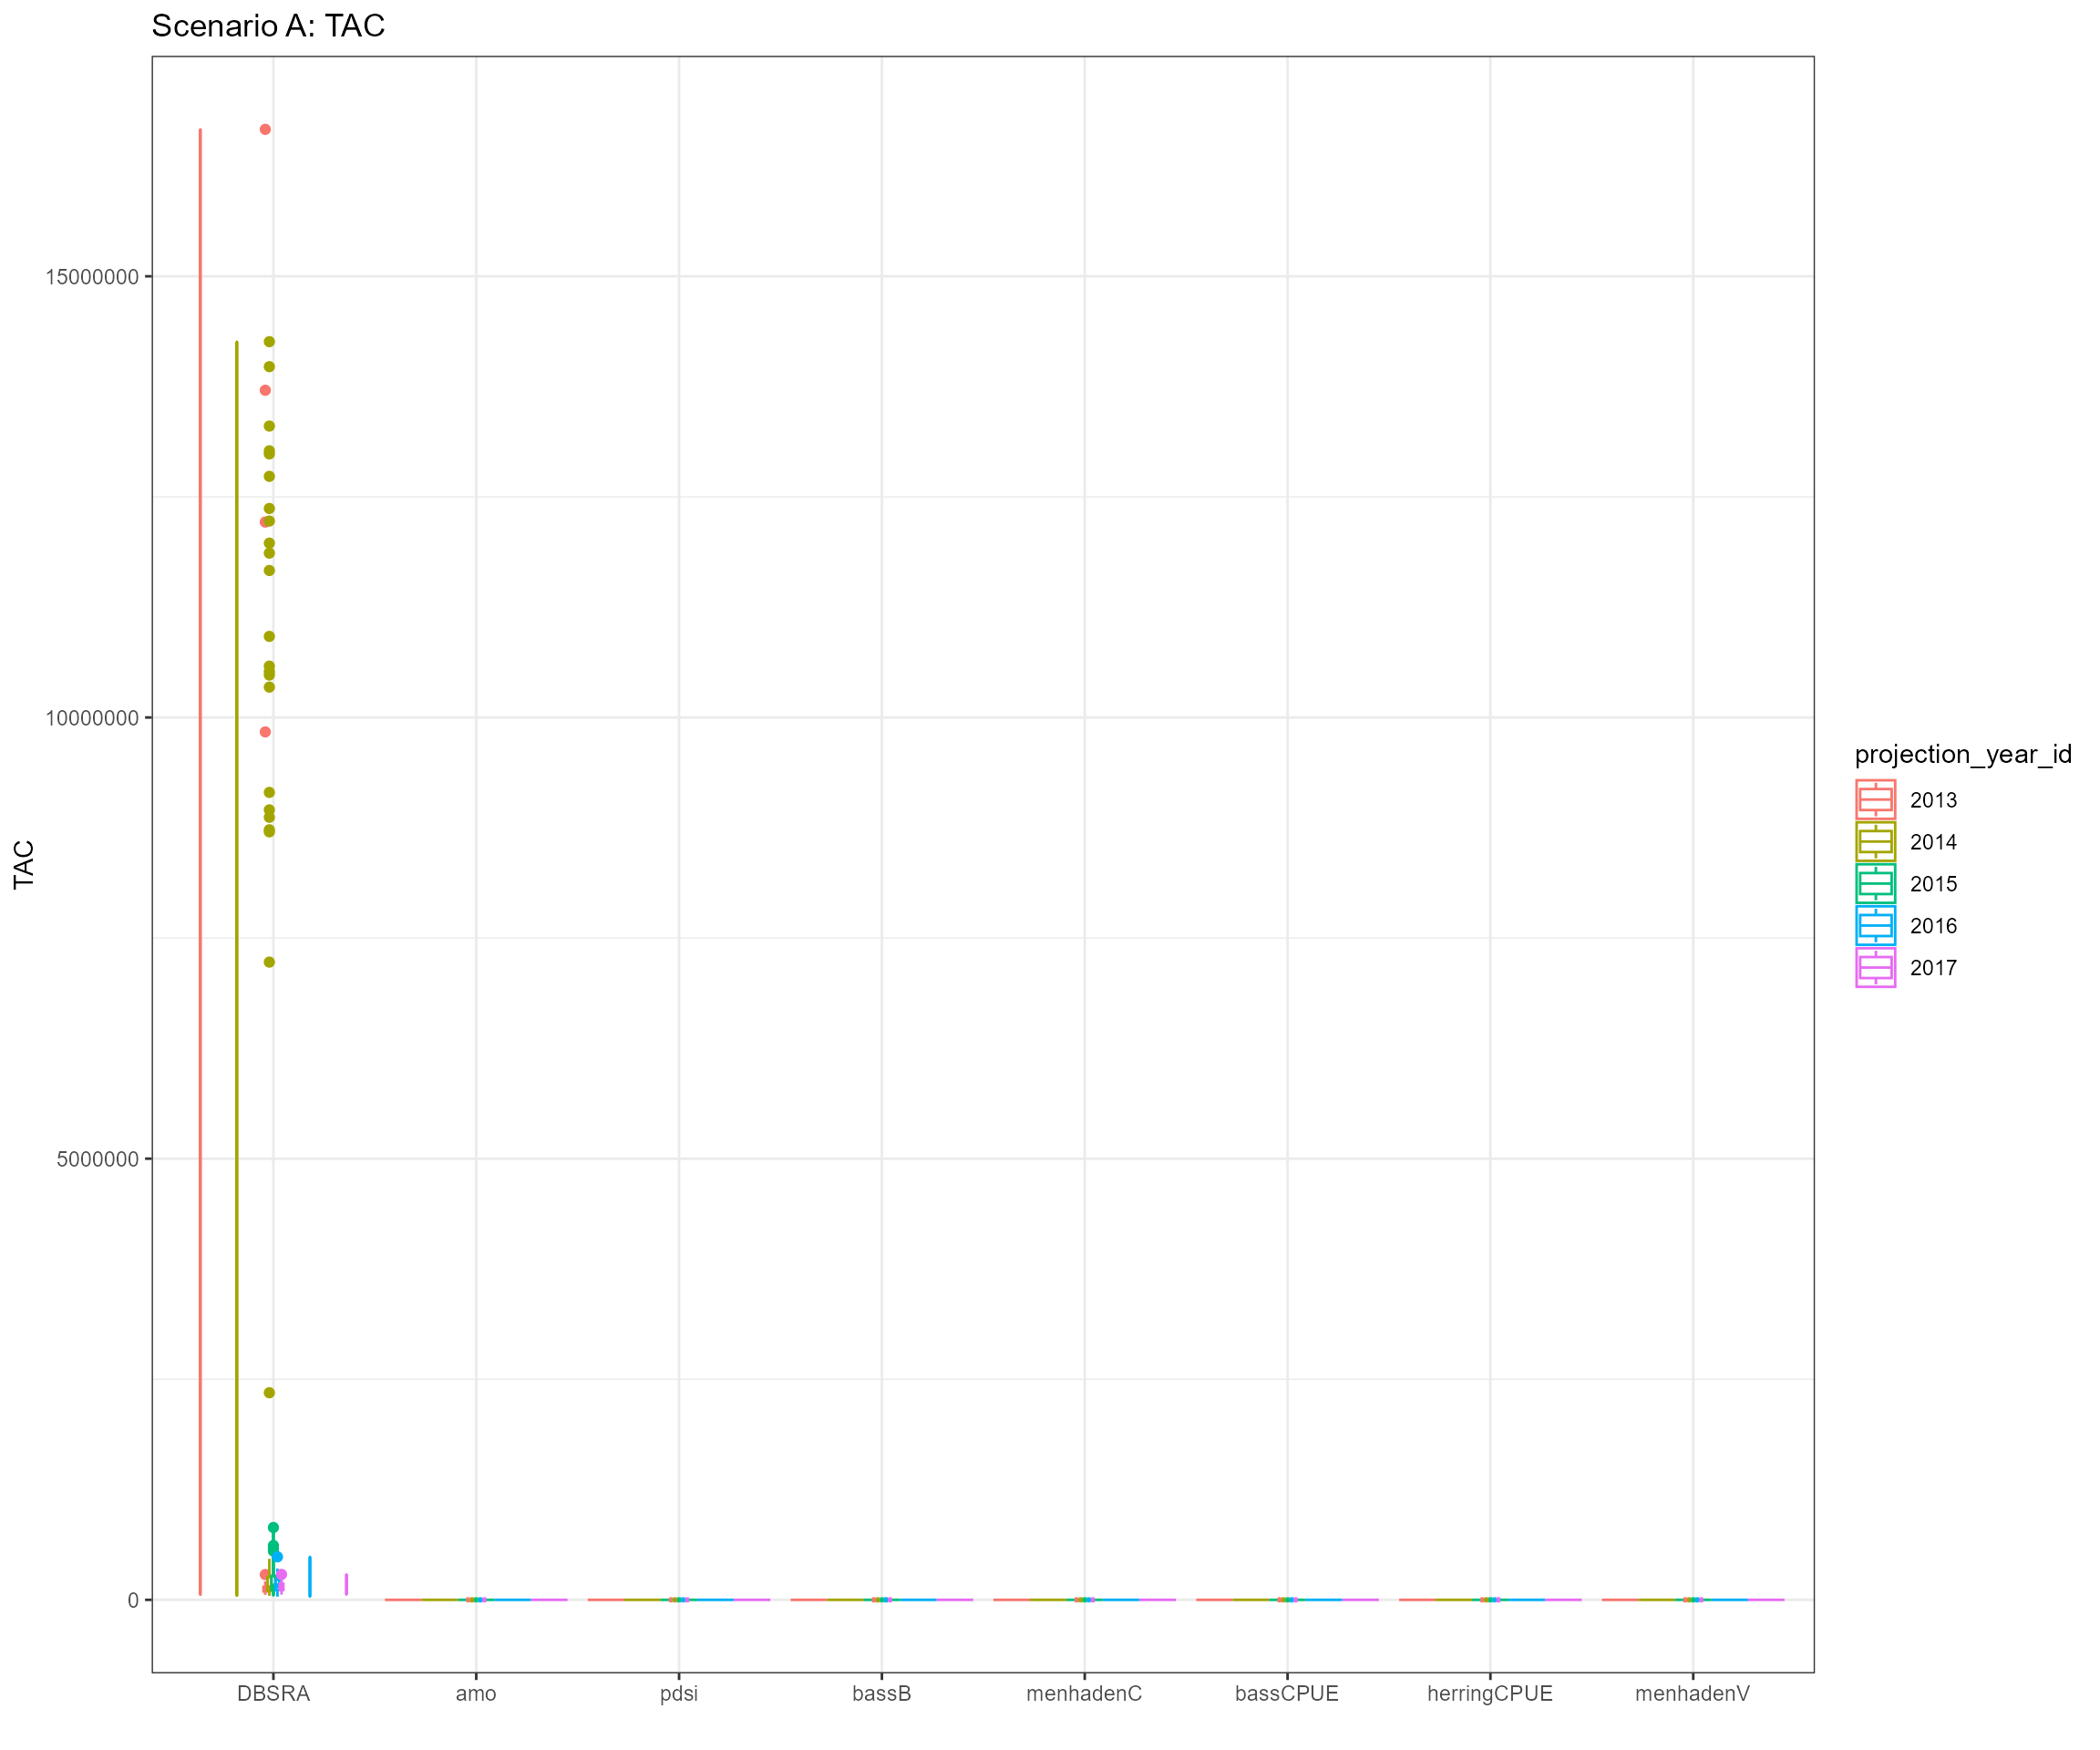Click the '5000000' y-axis tick label
The height and width of the screenshot is (1750, 2100).
(x=98, y=1159)
